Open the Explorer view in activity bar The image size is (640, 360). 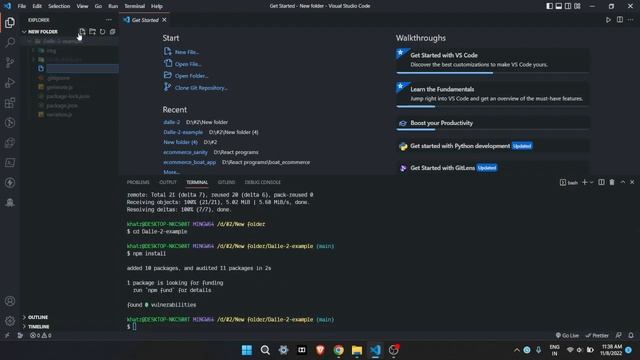[10, 23]
